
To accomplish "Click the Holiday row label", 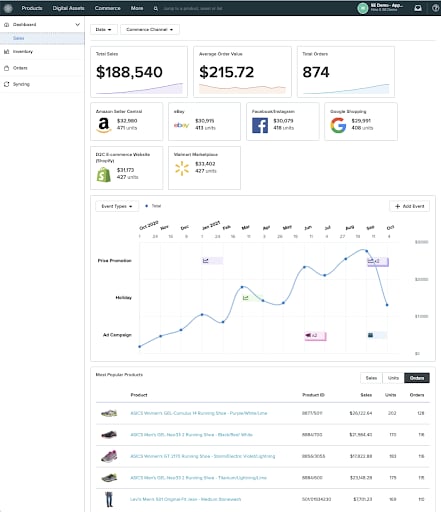I will tap(123, 297).
